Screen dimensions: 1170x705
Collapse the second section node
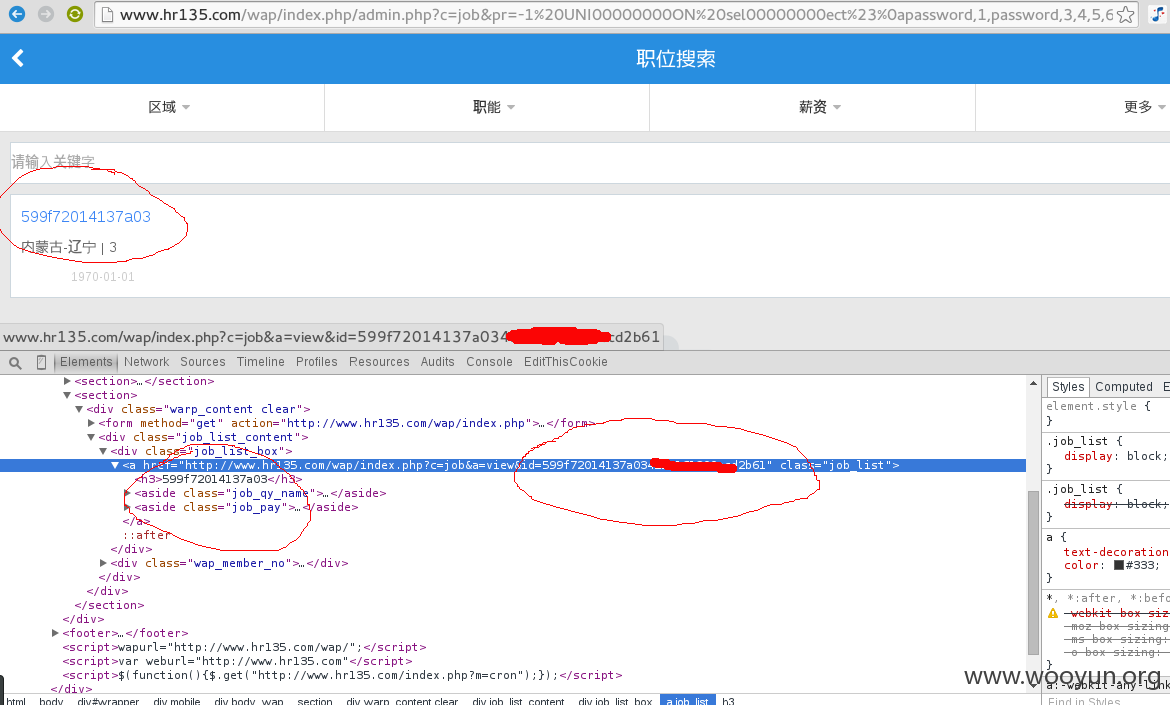coord(67,395)
